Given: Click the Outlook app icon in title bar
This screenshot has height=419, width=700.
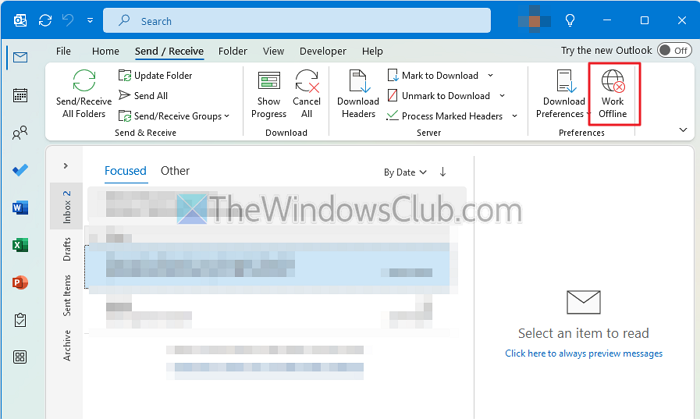Looking at the screenshot, I should pos(20,21).
